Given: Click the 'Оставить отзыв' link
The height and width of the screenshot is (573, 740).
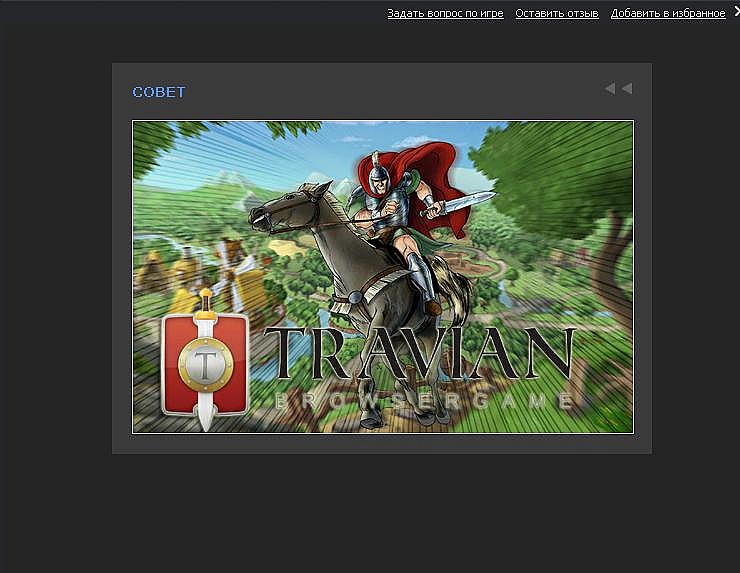Looking at the screenshot, I should pyautogui.click(x=556, y=13).
